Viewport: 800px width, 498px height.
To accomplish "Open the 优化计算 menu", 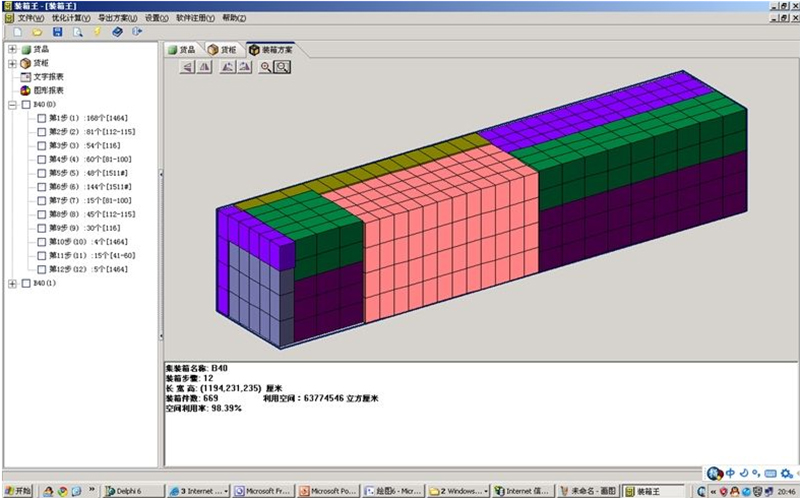I will click(x=71, y=18).
